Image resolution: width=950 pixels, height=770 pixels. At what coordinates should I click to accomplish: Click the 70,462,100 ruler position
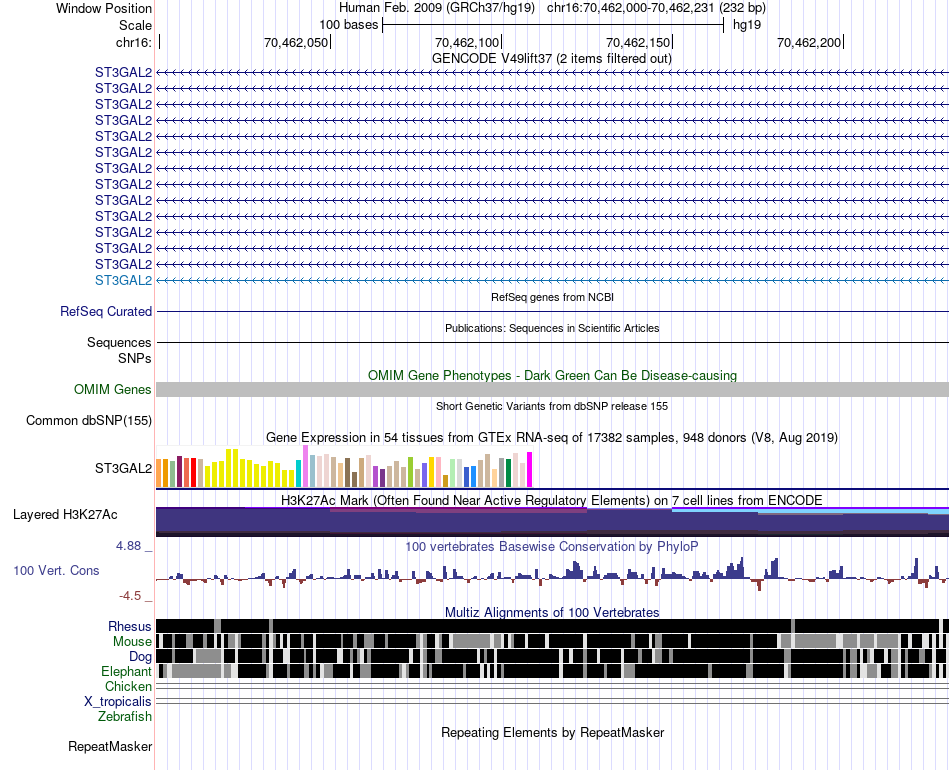(x=467, y=42)
